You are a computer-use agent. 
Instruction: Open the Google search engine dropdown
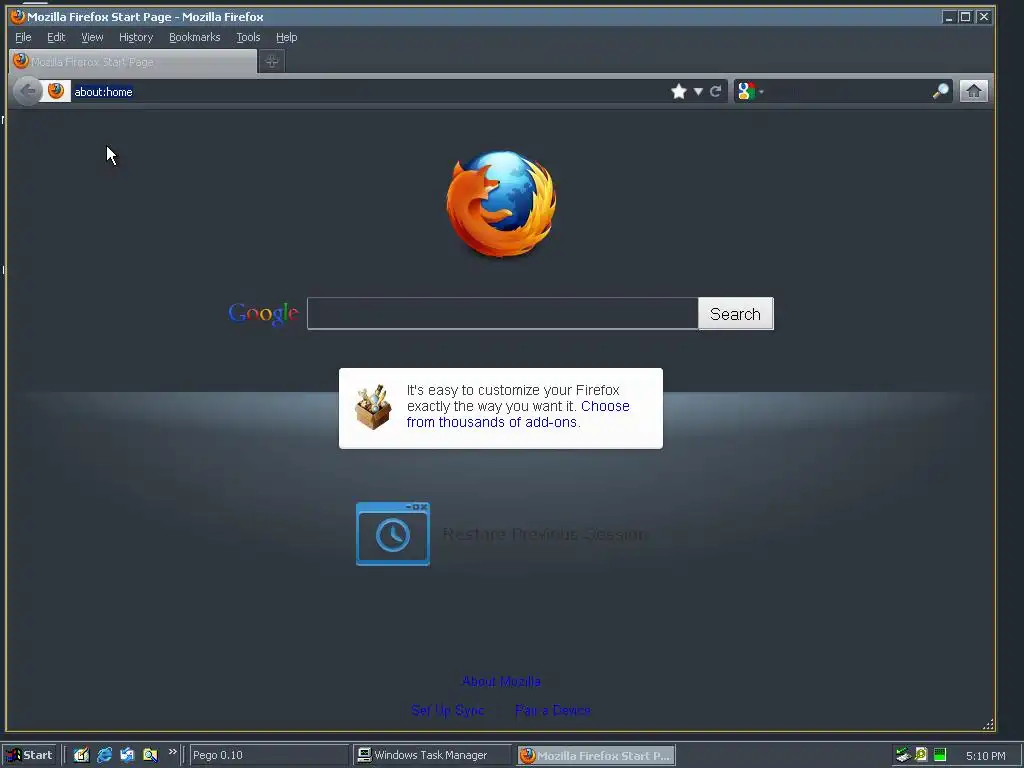750,91
